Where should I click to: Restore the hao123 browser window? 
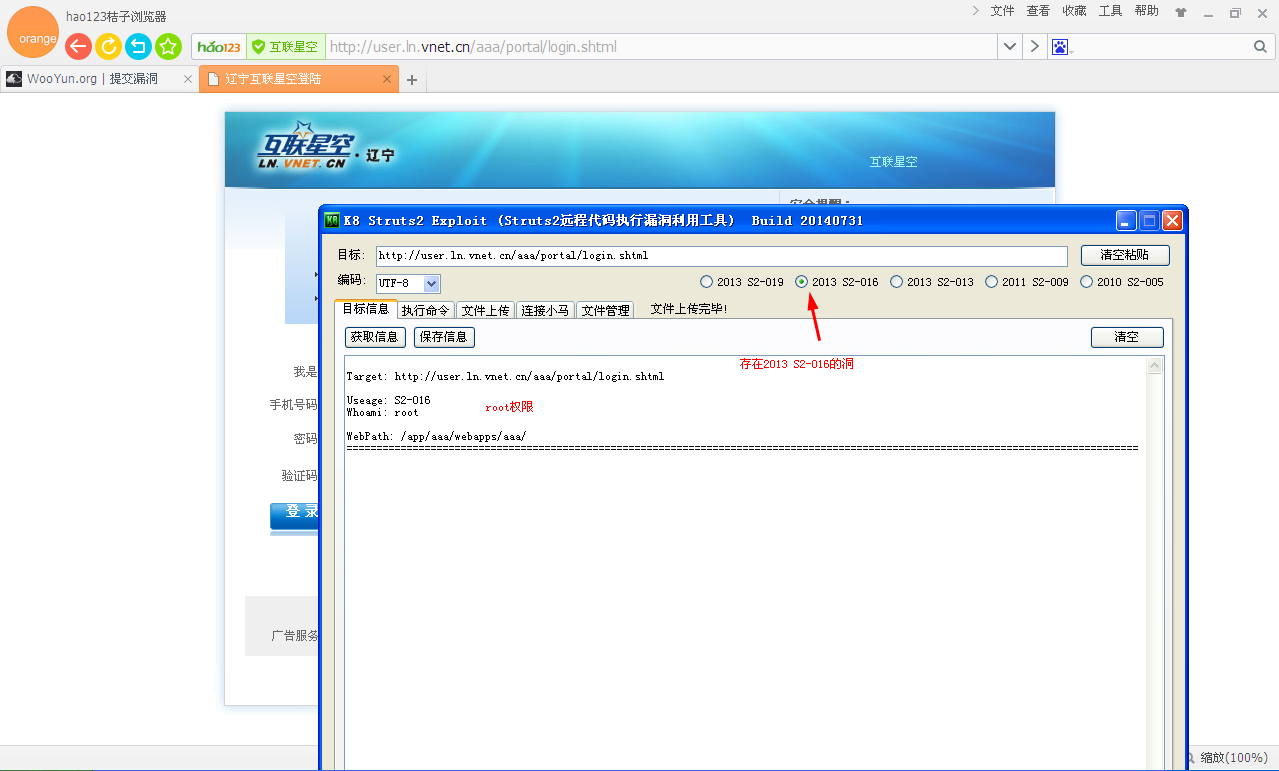(x=1235, y=12)
